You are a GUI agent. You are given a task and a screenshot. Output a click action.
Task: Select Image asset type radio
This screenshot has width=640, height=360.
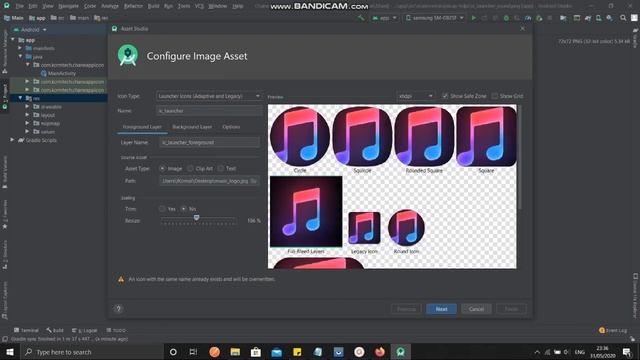pos(162,168)
